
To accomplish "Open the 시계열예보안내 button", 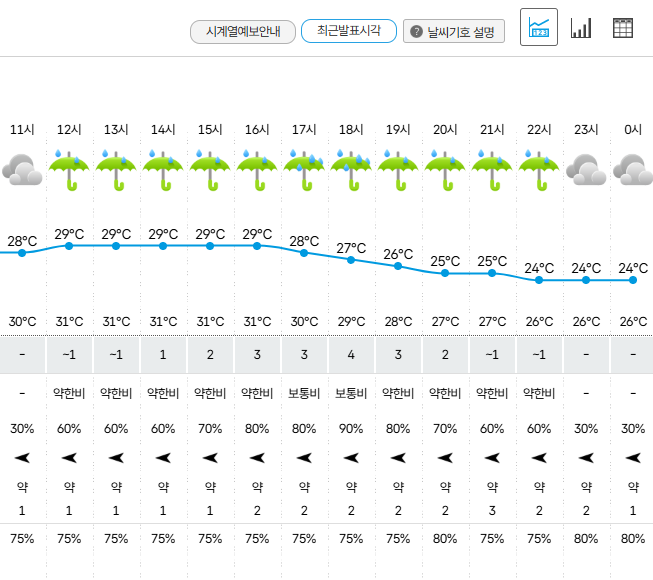I will (243, 32).
